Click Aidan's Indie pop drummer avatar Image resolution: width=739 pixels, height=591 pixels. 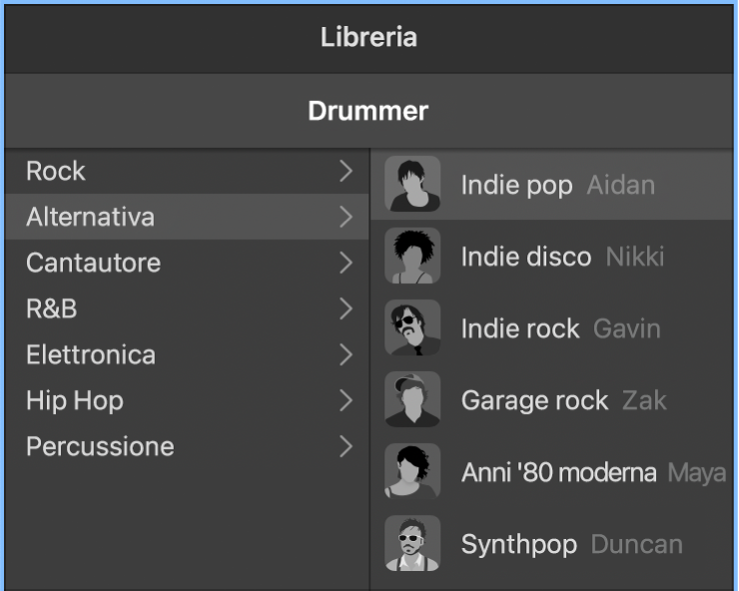tap(412, 184)
